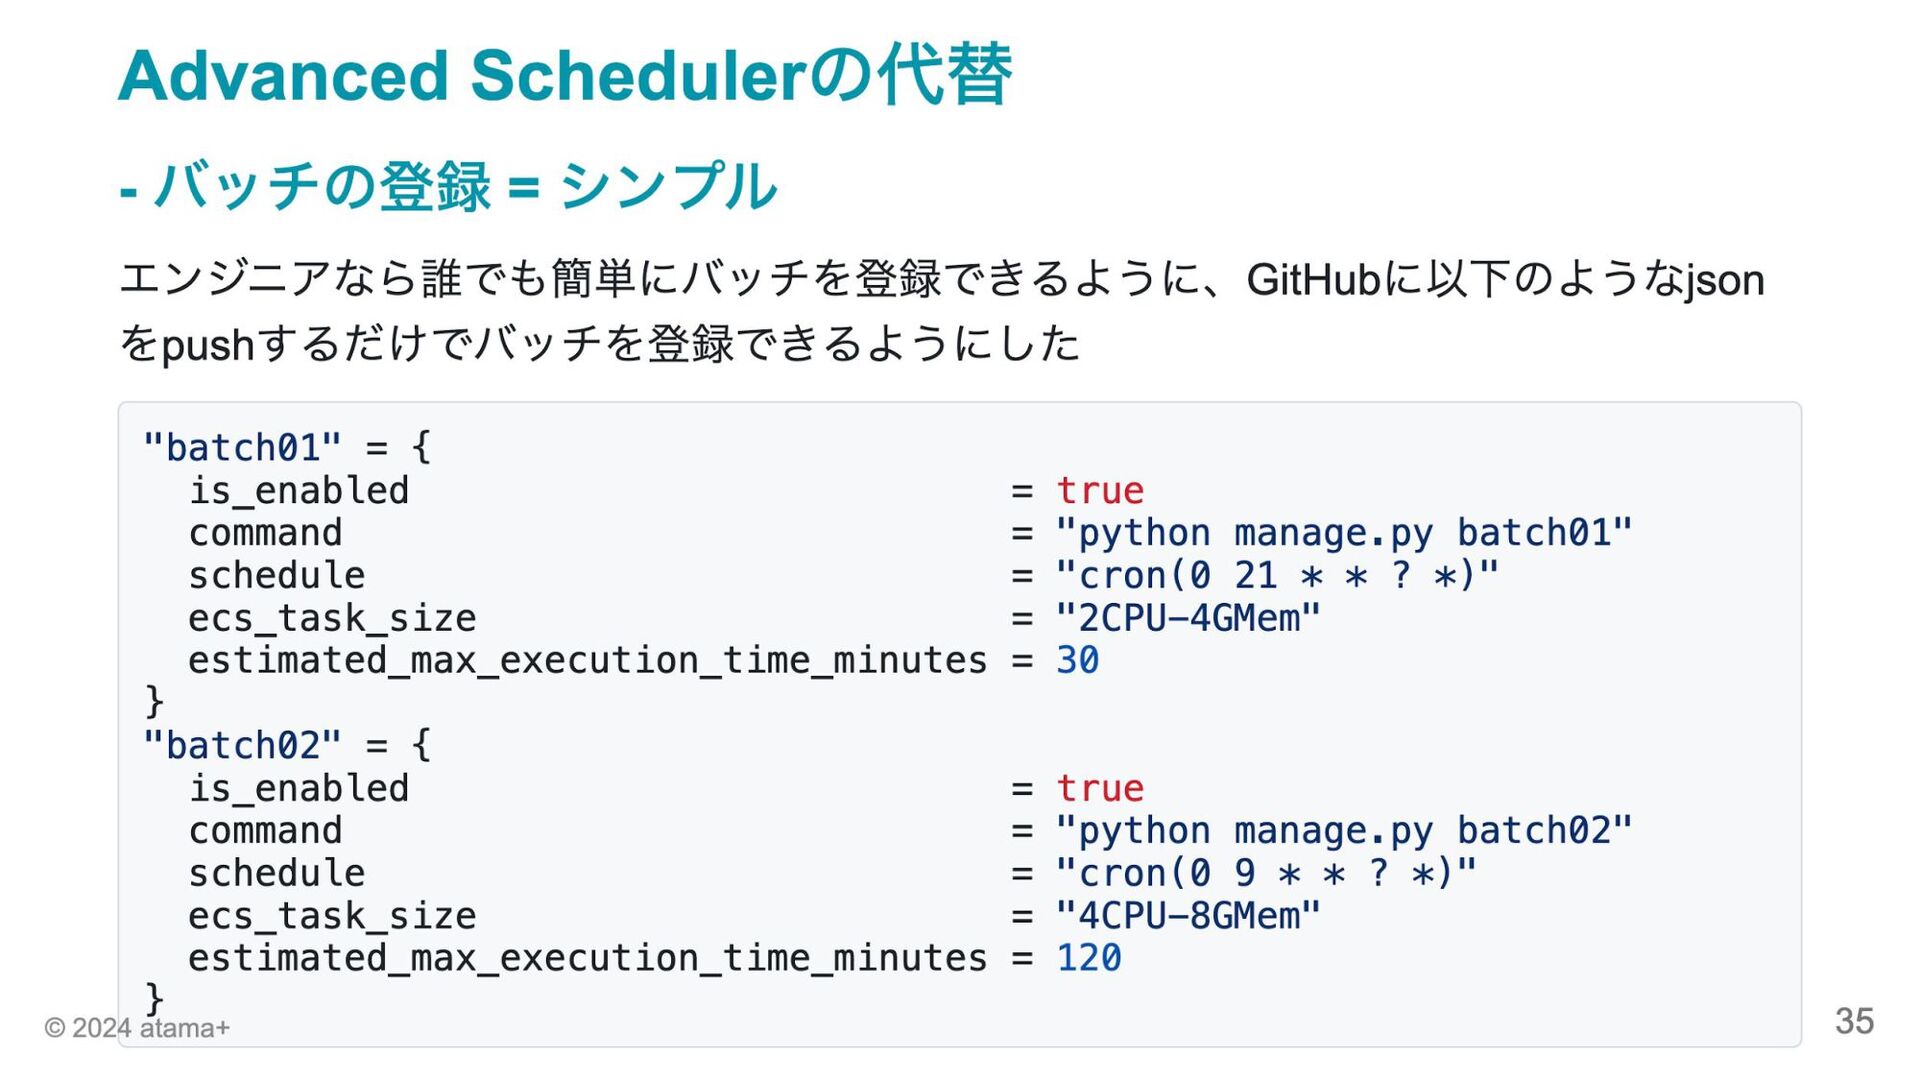Click estimated_max_execution_time_minutes key in batch02

tap(587, 959)
